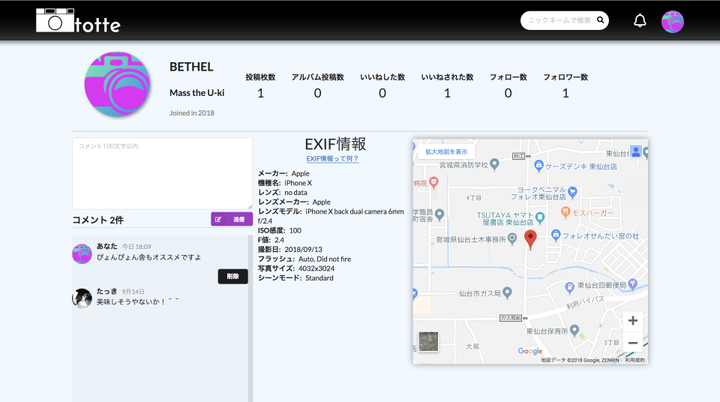Image resolution: width=720 pixels, height=402 pixels.
Task: Type in the nickname search field
Action: (x=558, y=20)
